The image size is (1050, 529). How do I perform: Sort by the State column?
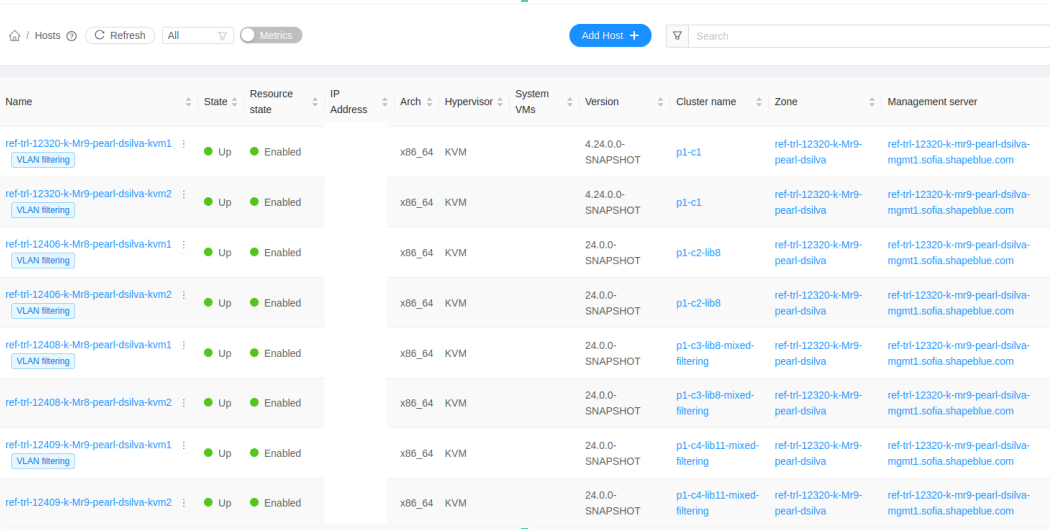coord(234,102)
